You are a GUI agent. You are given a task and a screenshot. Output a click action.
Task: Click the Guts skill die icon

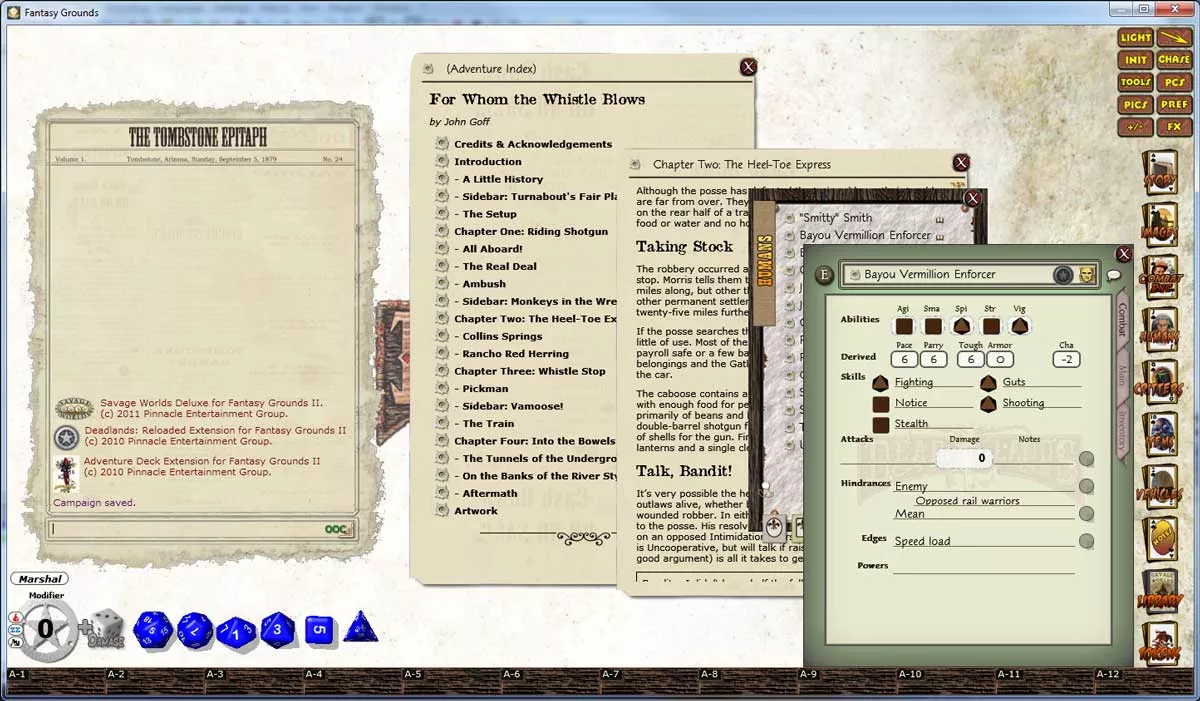(988, 382)
